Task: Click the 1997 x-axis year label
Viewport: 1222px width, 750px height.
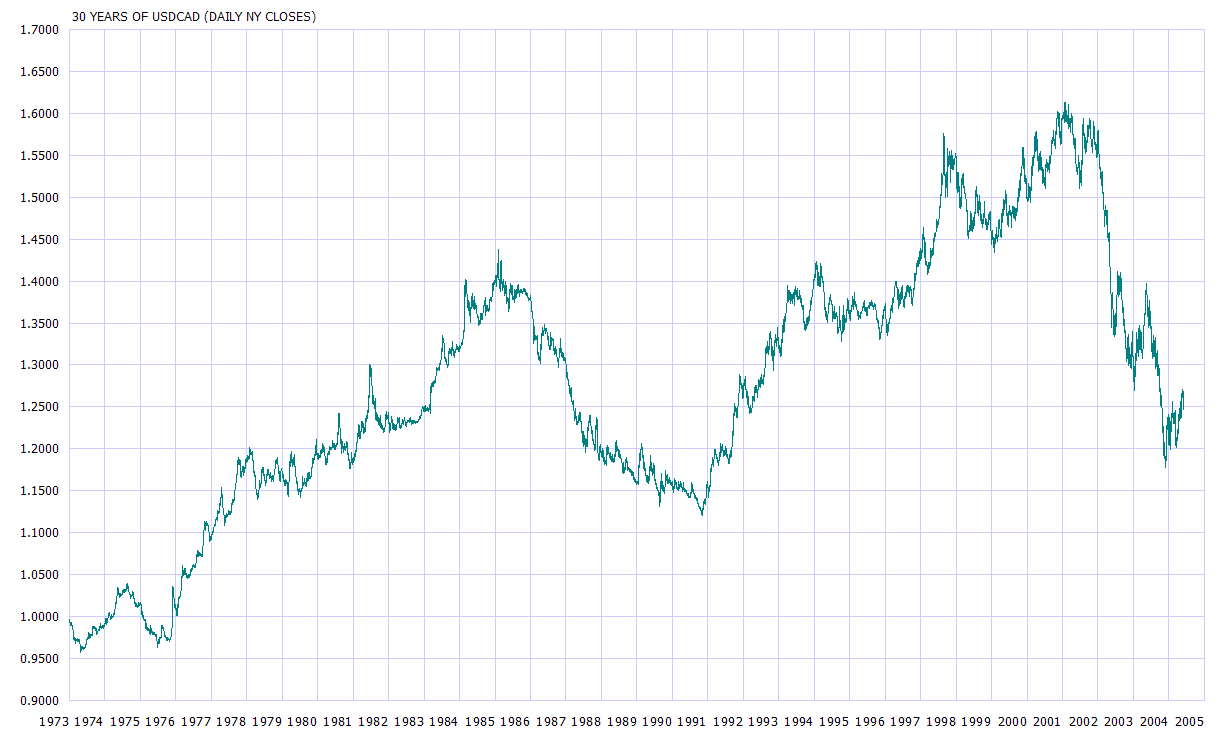Action: click(x=906, y=722)
